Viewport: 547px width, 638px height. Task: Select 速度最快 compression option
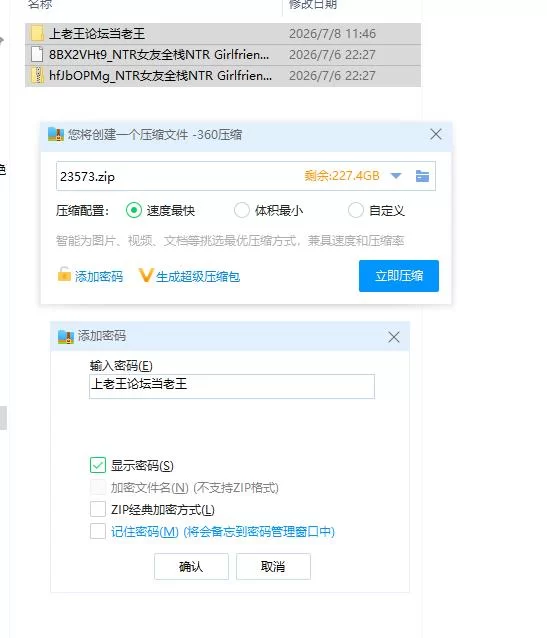pos(133,210)
